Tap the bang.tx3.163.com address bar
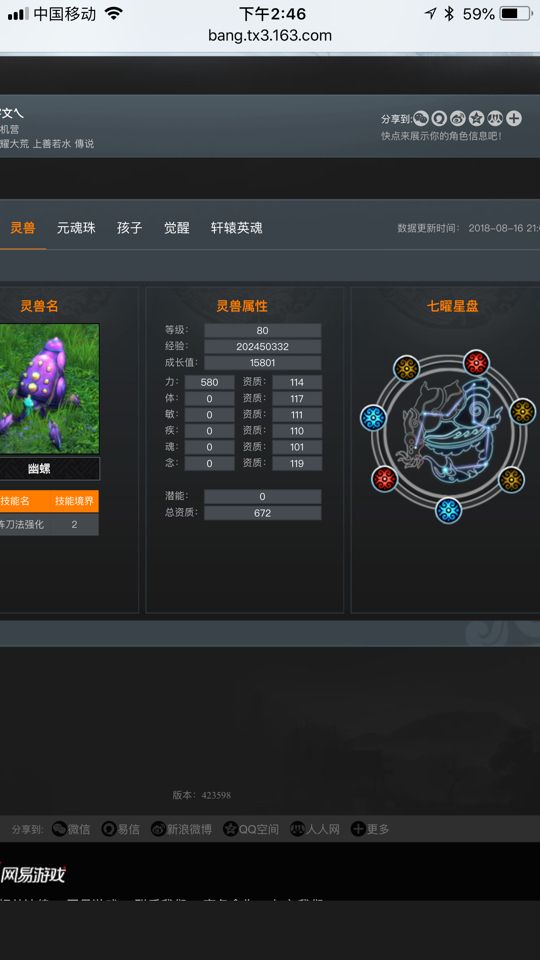The image size is (540, 960). coord(270,36)
